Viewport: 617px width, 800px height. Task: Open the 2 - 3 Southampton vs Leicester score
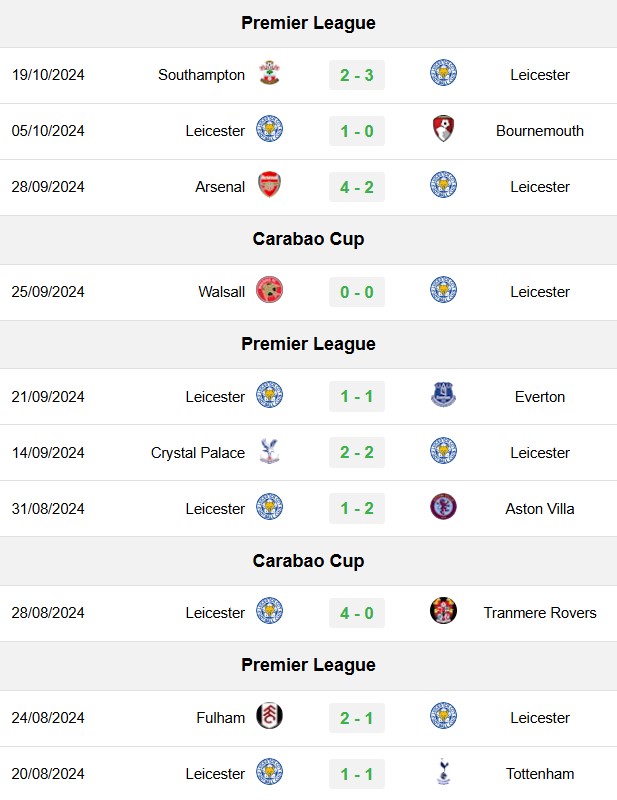tap(357, 75)
